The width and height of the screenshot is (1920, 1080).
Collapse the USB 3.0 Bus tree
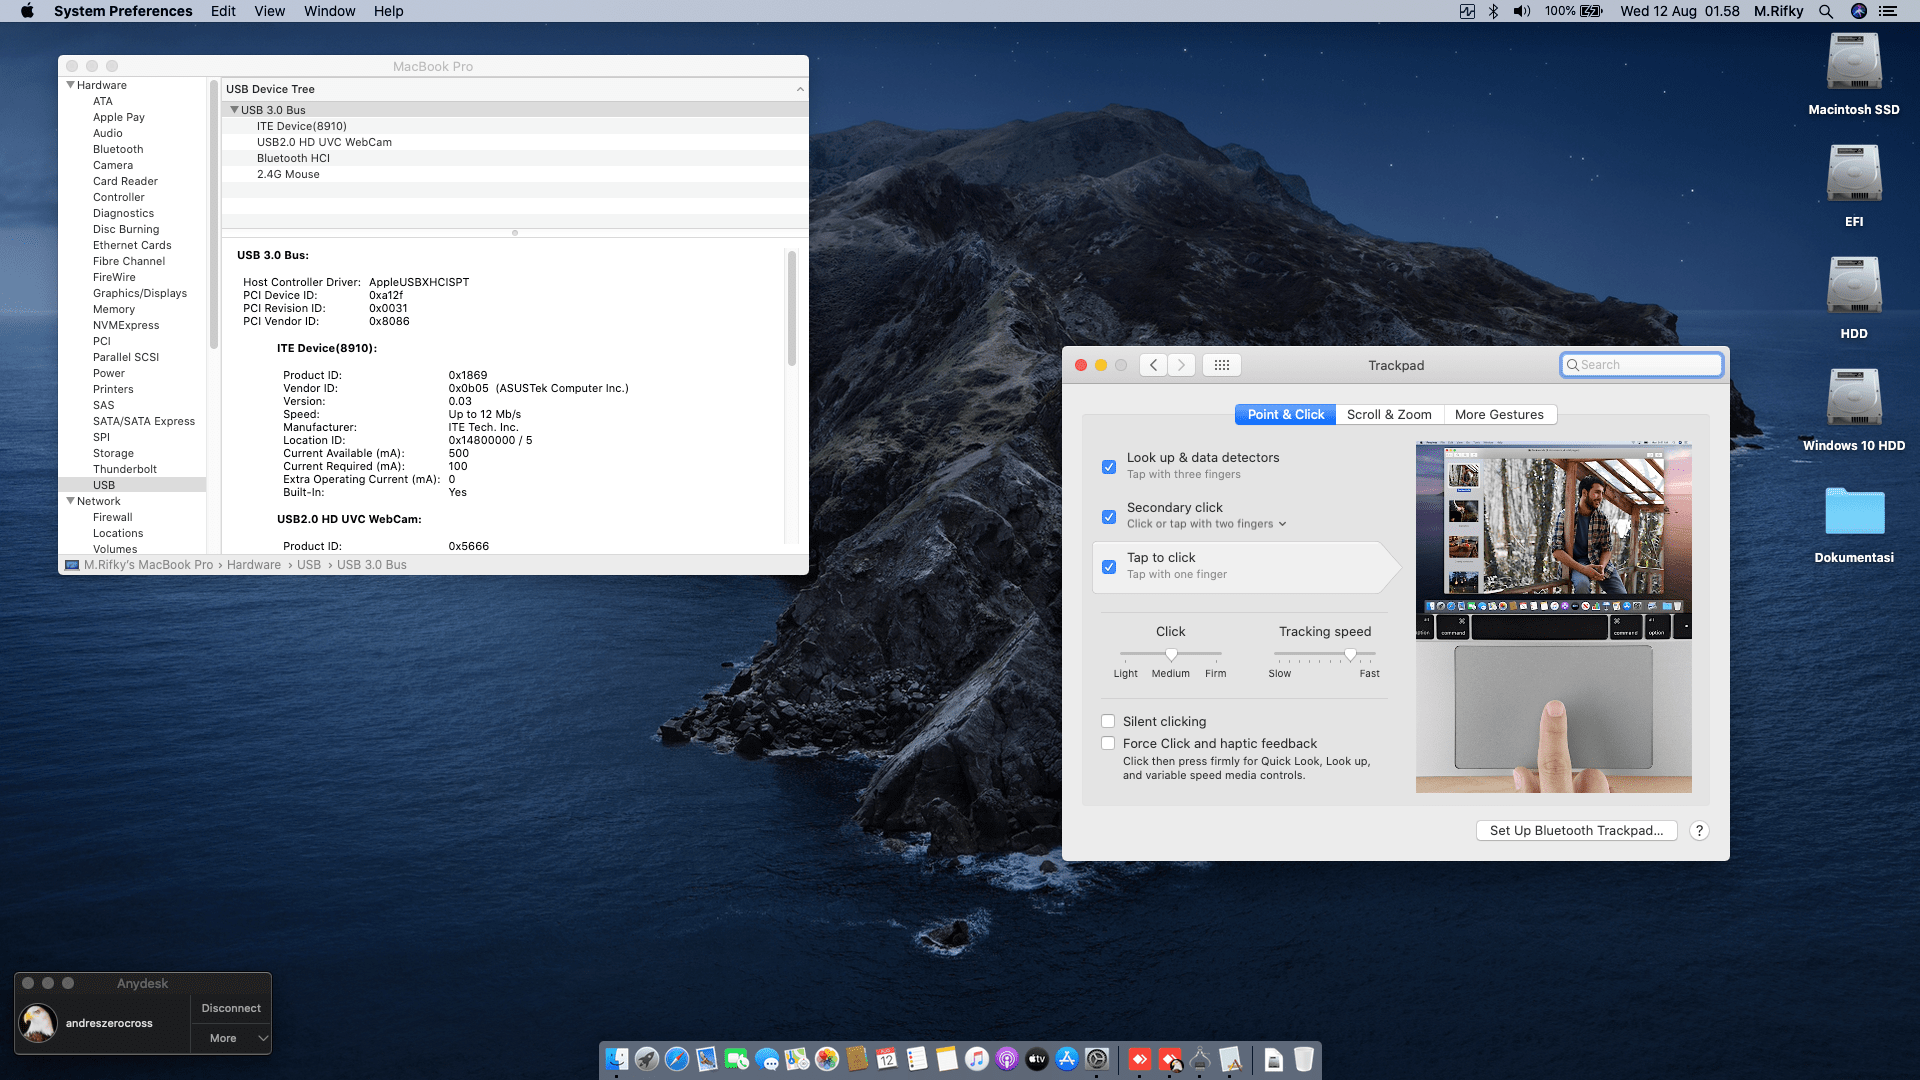coord(235,110)
